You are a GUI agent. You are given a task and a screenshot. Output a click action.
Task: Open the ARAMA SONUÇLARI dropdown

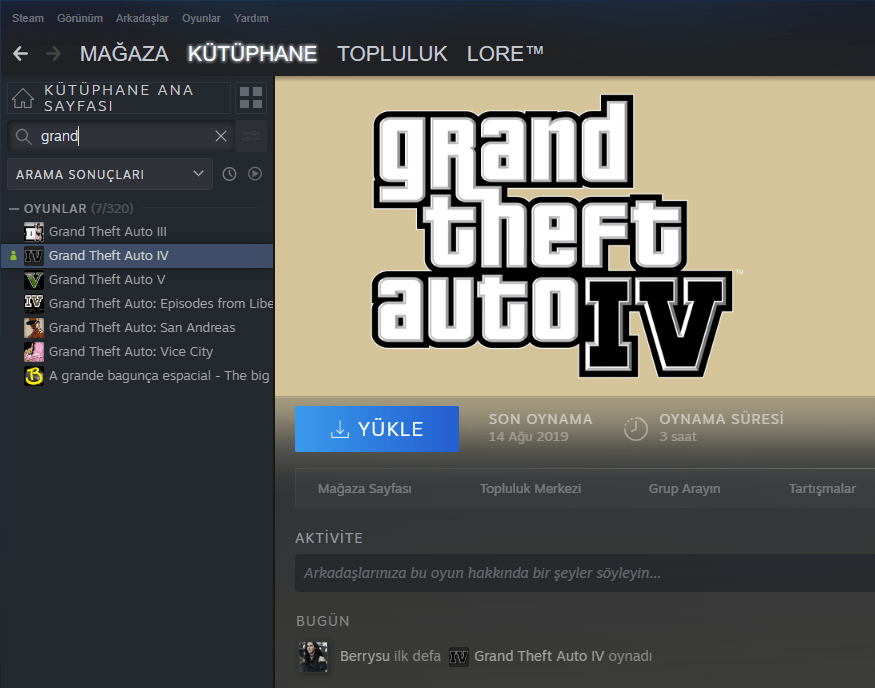(110, 173)
